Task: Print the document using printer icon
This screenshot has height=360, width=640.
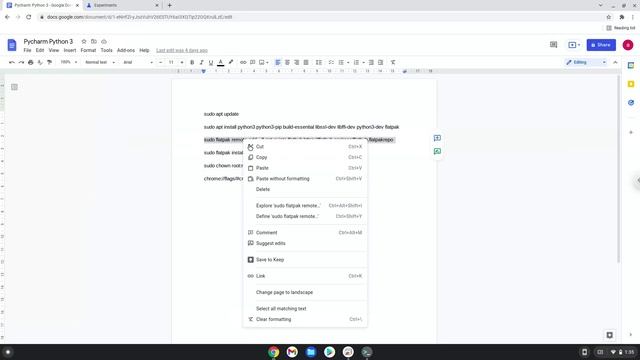Action: point(31,62)
